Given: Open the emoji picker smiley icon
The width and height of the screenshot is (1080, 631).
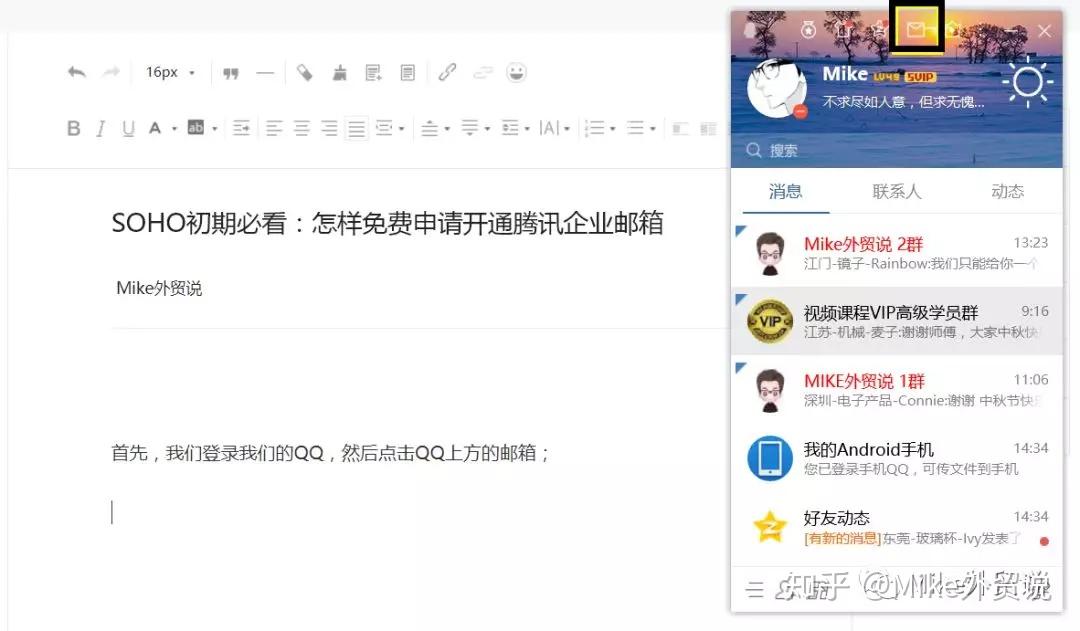Looking at the screenshot, I should (x=516, y=72).
